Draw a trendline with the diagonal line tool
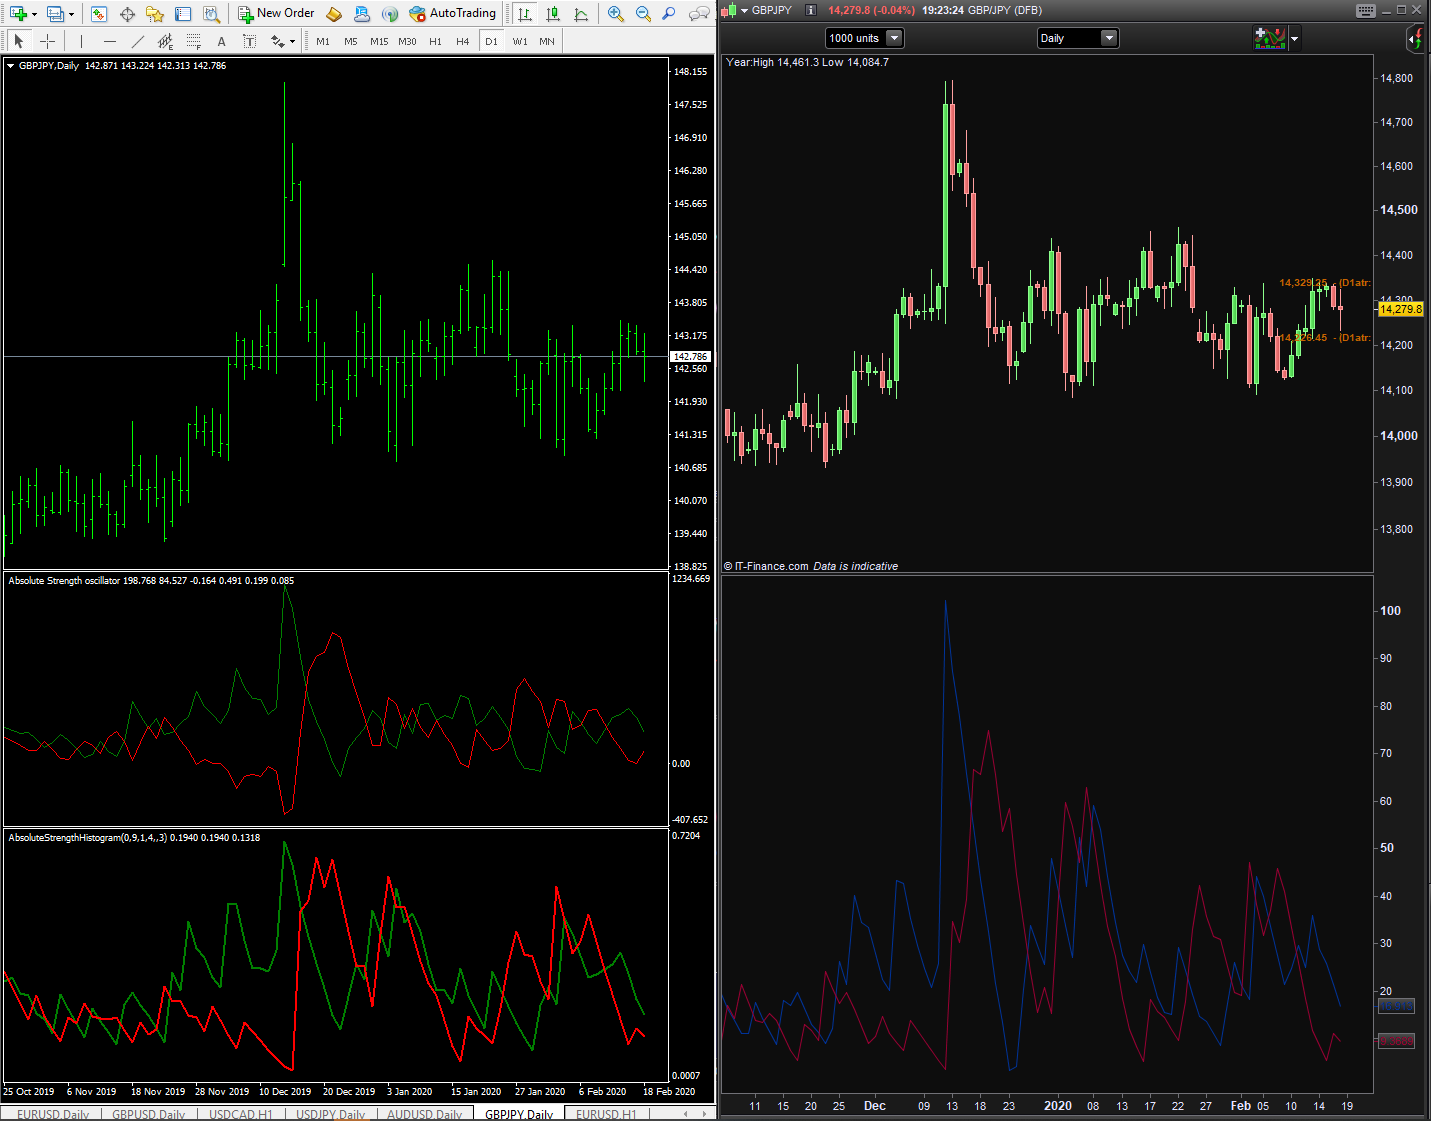Viewport: 1431px width, 1121px height. (138, 41)
